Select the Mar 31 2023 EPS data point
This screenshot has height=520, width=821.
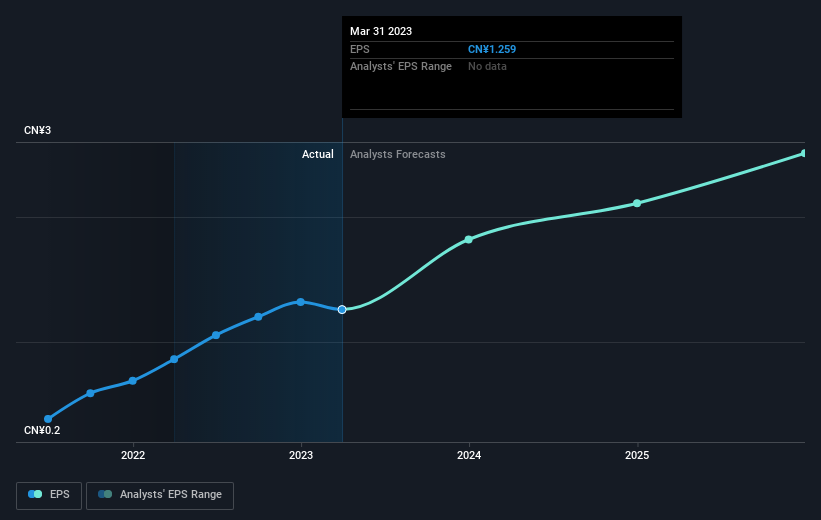342,309
